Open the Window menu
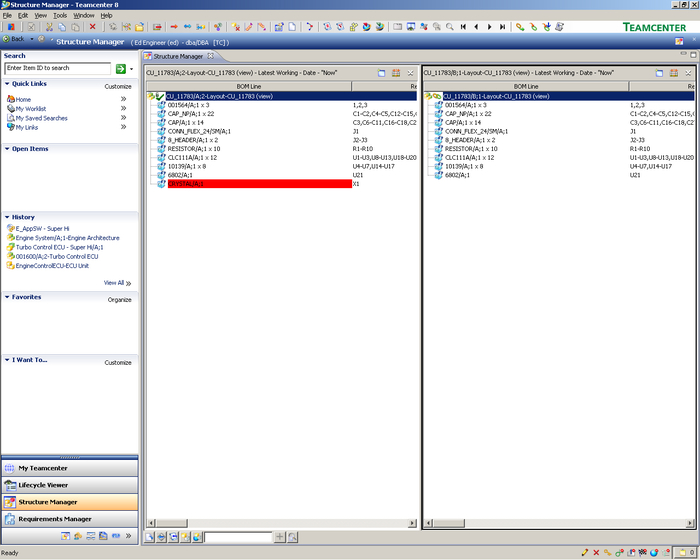 click(x=83, y=15)
